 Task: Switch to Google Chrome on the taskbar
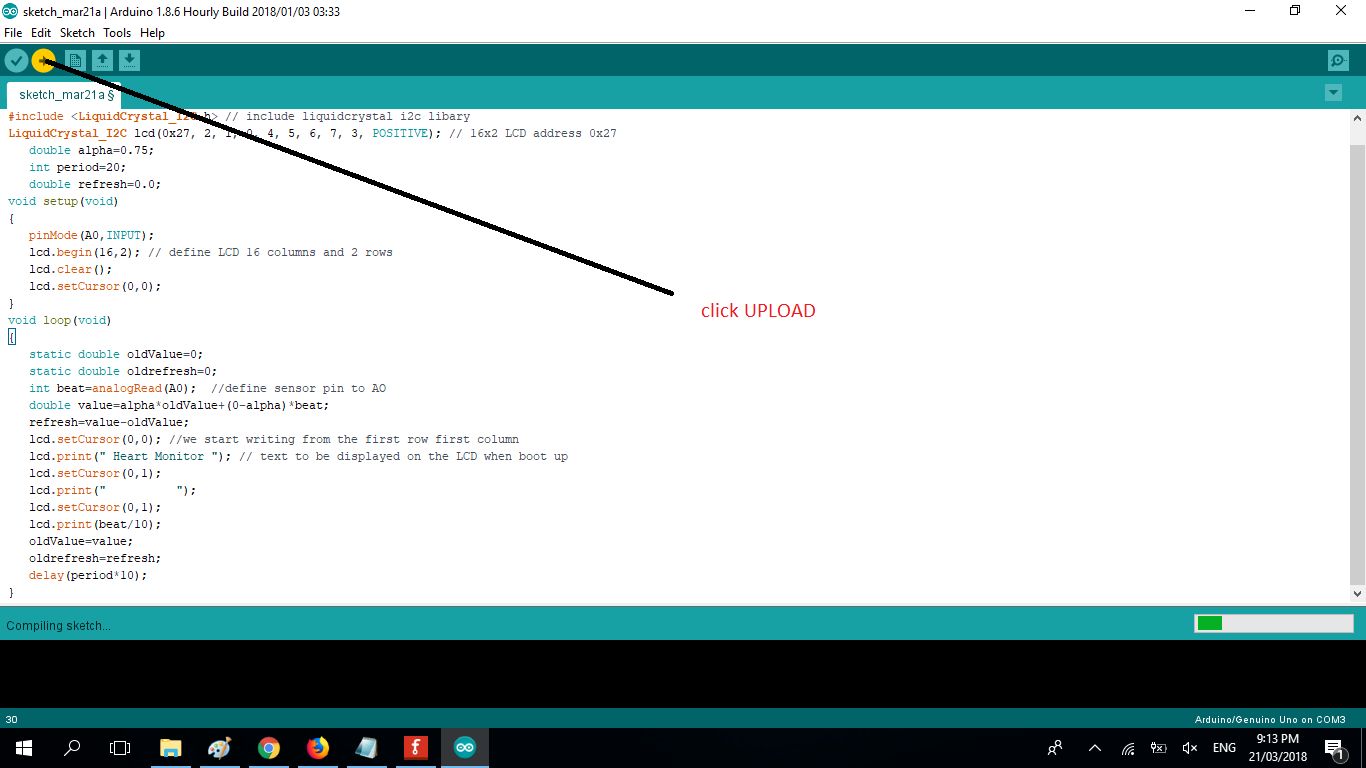(268, 748)
